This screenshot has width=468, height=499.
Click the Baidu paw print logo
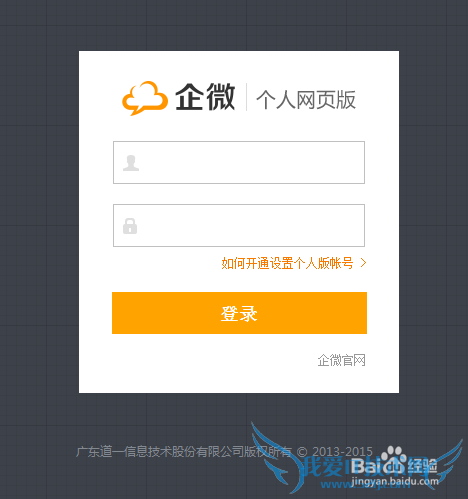pyautogui.click(x=394, y=456)
